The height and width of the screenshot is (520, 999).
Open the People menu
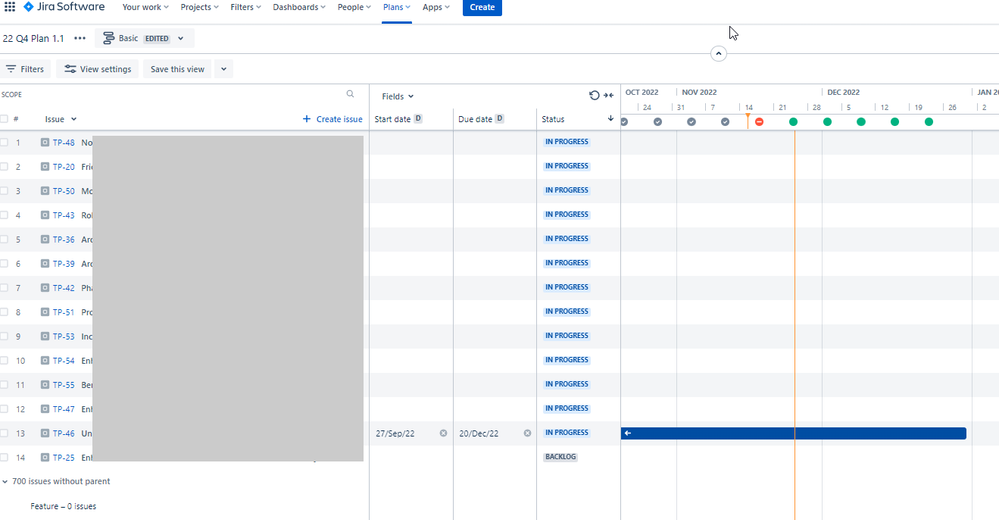[x=354, y=7]
